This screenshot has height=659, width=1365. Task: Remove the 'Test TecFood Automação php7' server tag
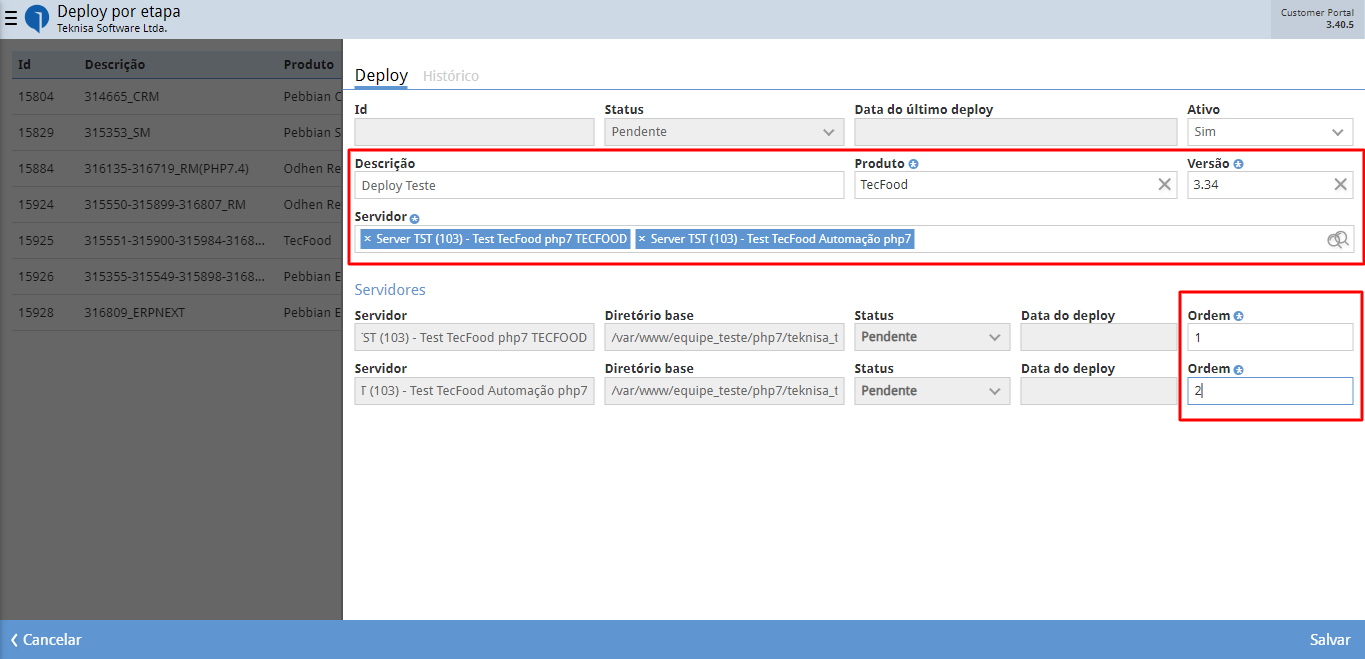click(642, 239)
